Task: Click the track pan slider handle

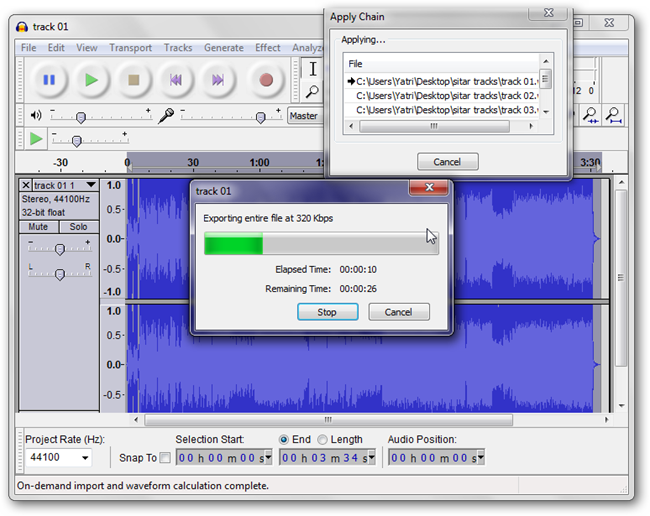Action: point(60,274)
